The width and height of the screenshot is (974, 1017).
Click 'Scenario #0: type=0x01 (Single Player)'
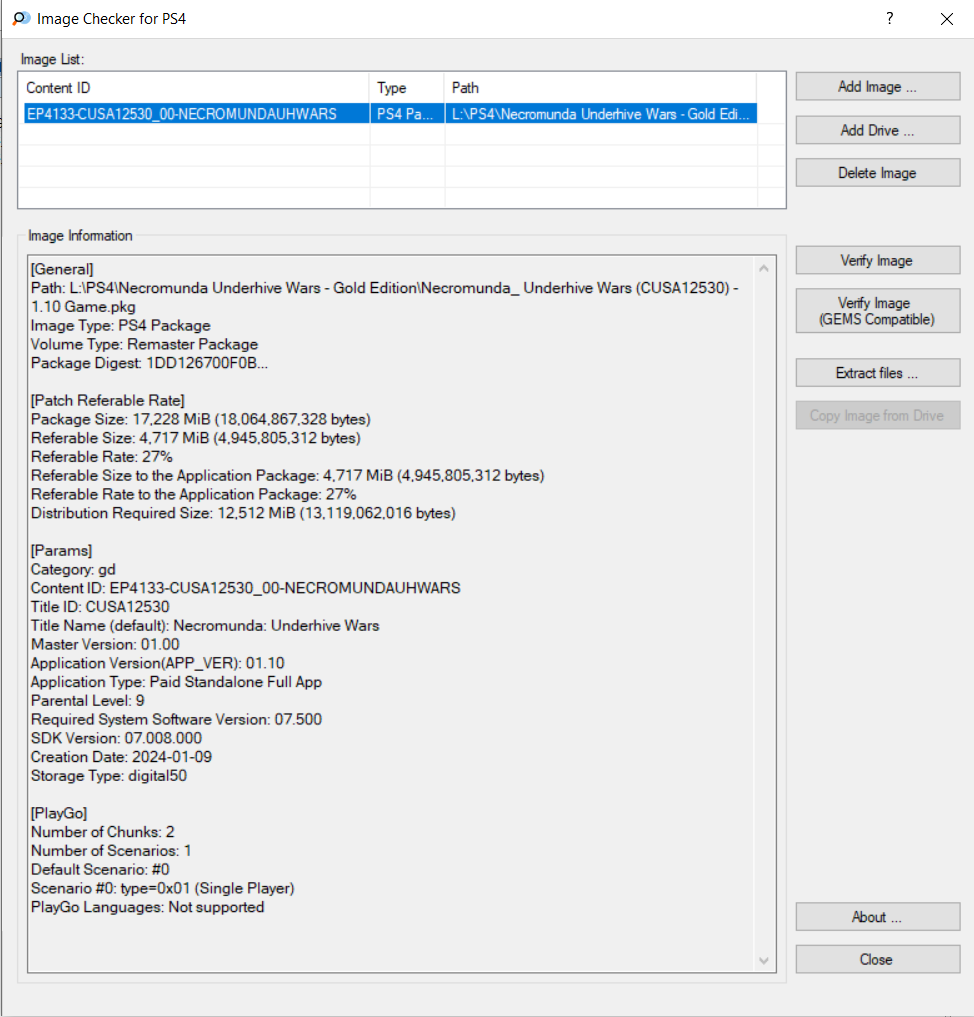tap(163, 889)
